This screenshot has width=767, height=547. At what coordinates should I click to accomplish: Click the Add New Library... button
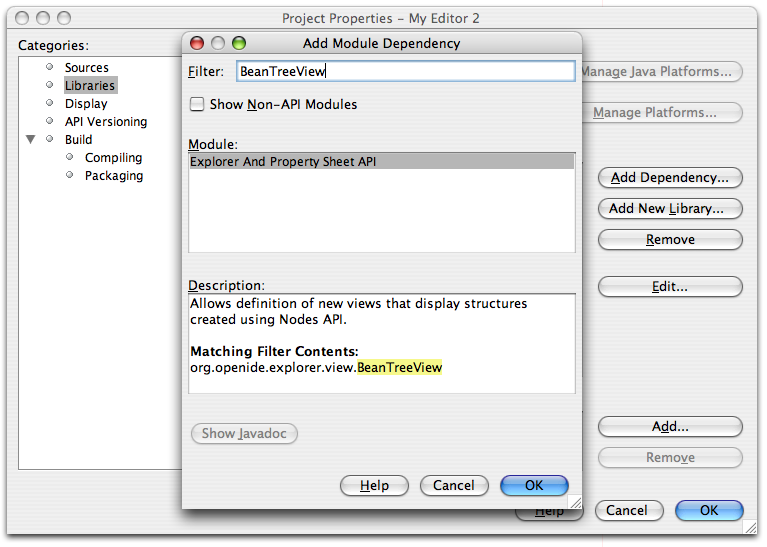tap(670, 209)
